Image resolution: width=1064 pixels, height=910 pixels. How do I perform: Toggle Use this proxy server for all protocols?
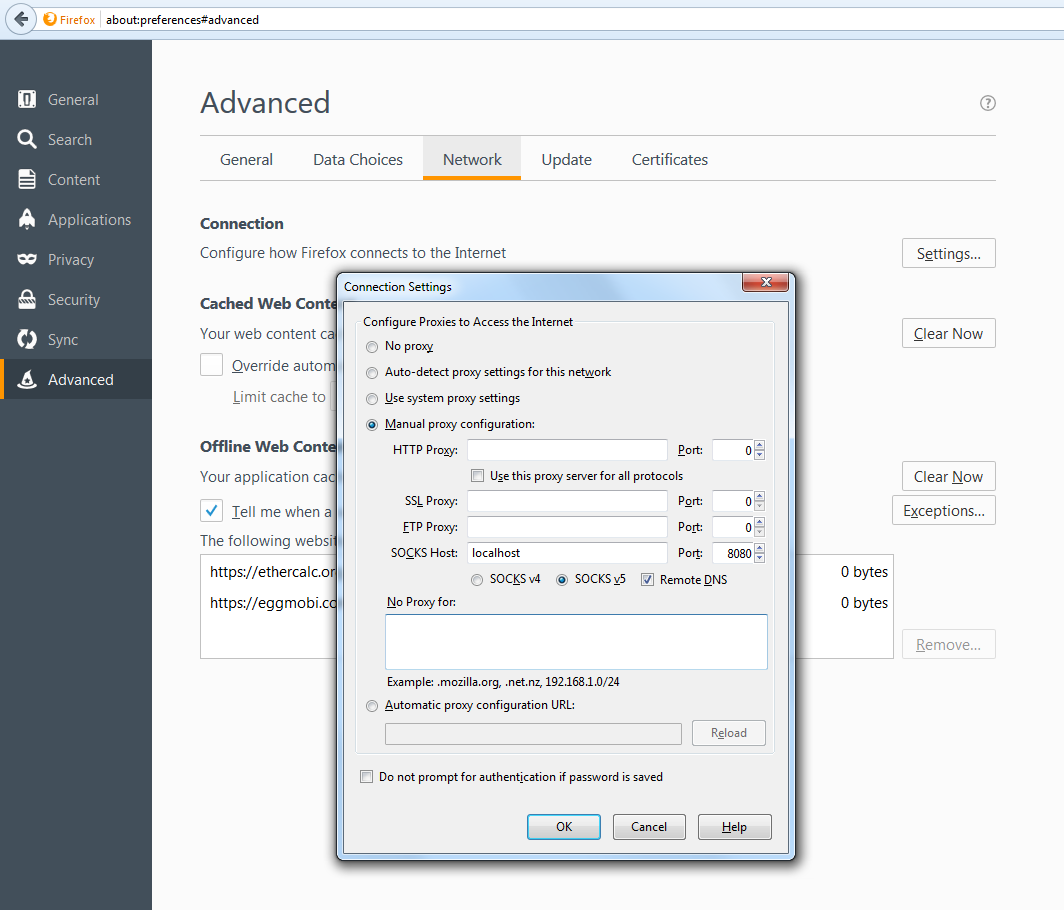point(478,476)
